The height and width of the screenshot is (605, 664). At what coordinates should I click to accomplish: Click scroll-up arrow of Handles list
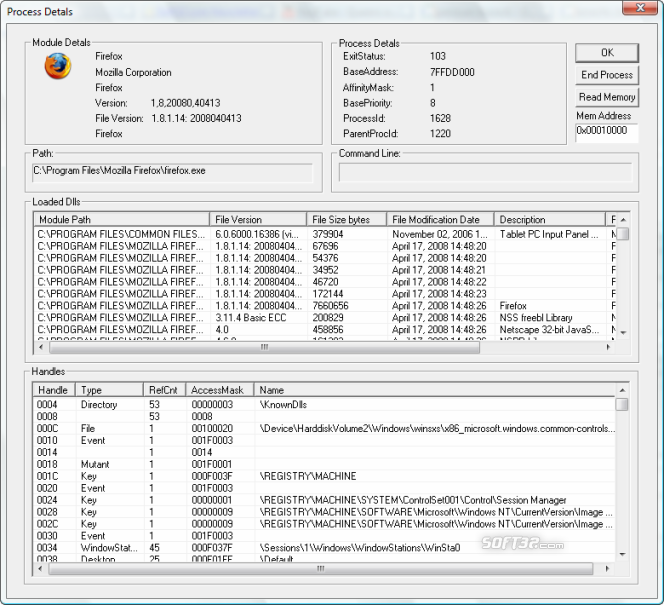622,390
